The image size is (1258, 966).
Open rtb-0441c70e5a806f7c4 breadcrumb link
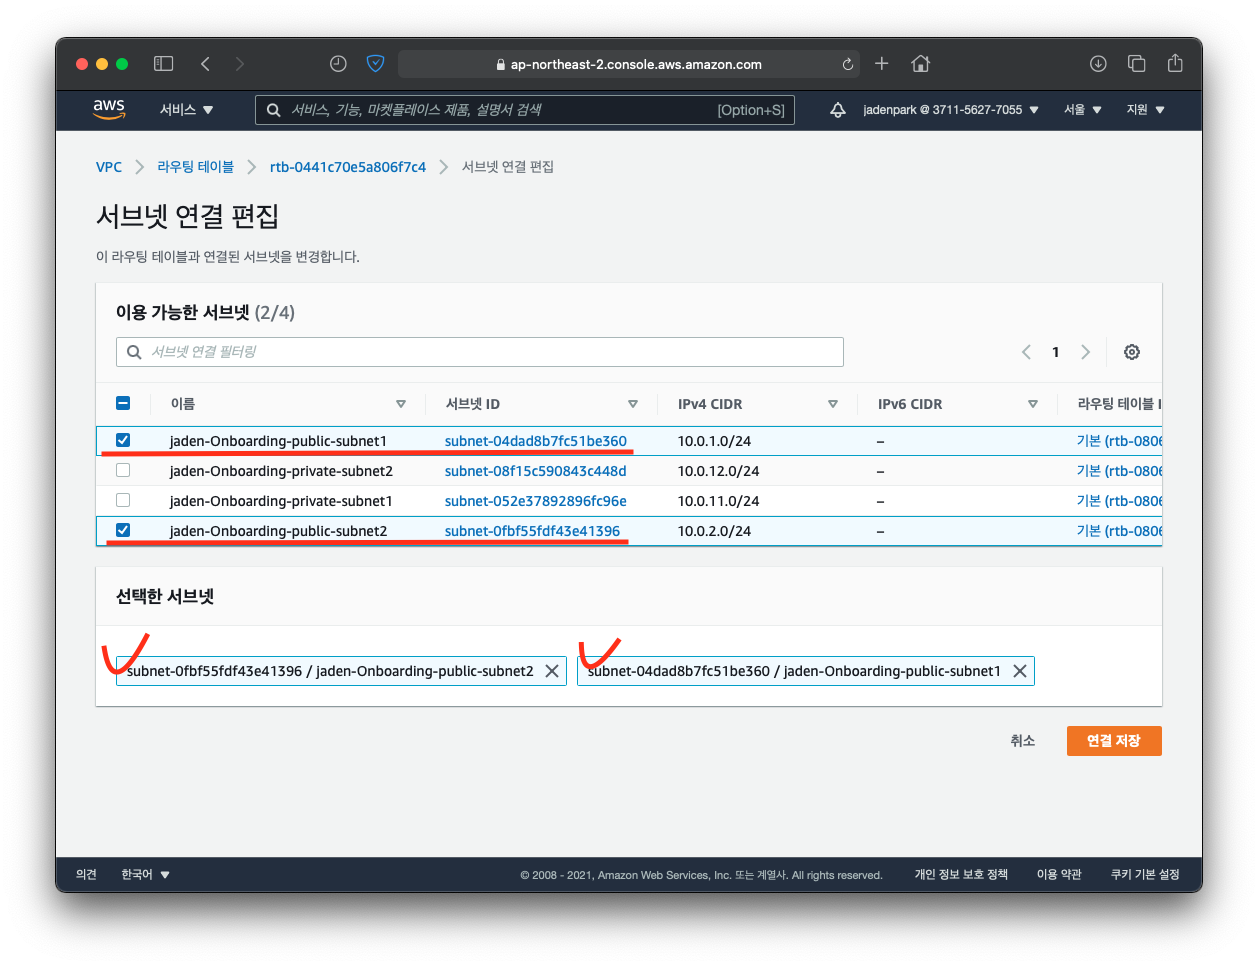[x=348, y=167]
